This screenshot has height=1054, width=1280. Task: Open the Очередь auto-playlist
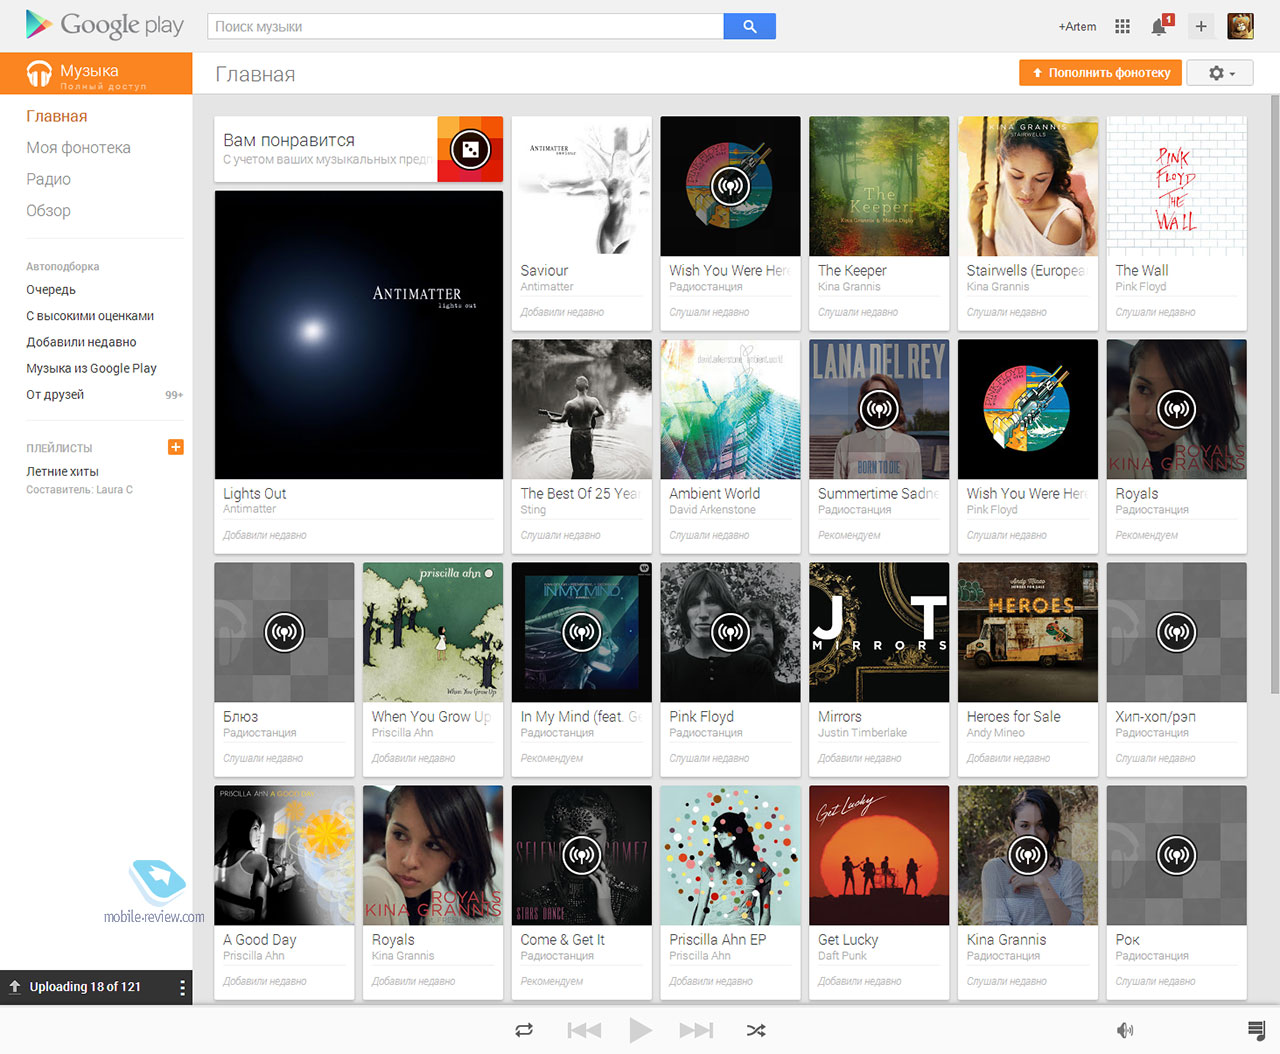point(51,290)
